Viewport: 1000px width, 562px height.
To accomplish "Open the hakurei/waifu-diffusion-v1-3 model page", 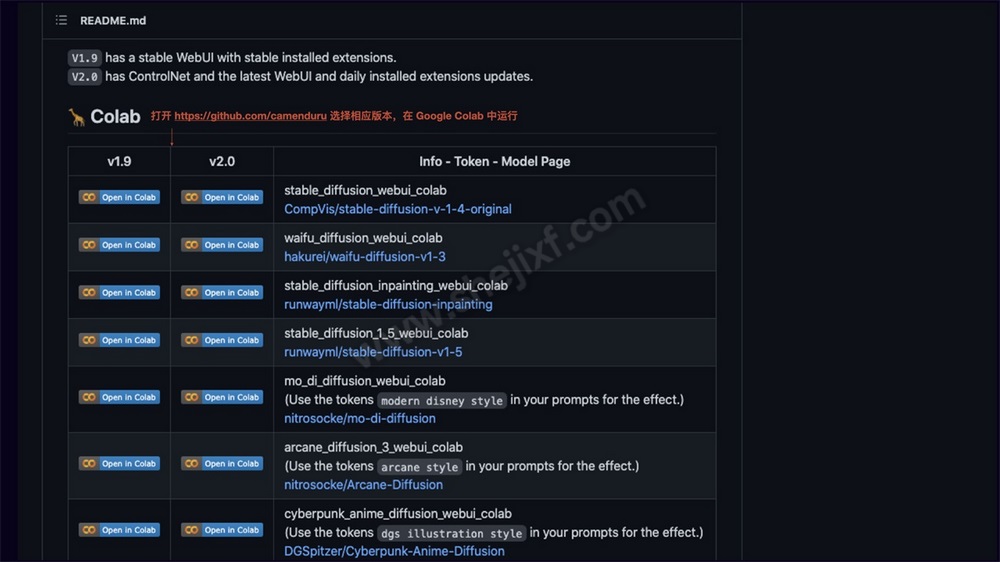I will (x=364, y=257).
